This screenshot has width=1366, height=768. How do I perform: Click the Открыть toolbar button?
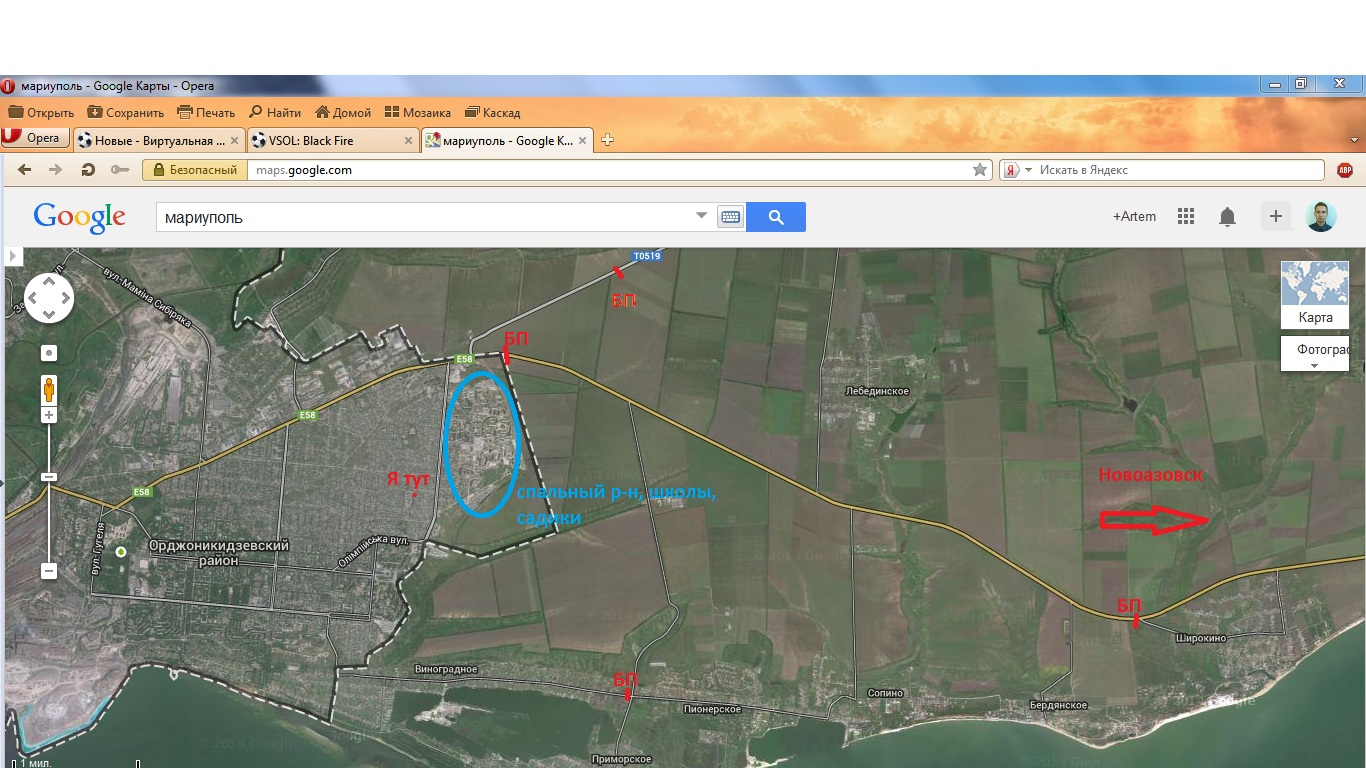pos(41,113)
